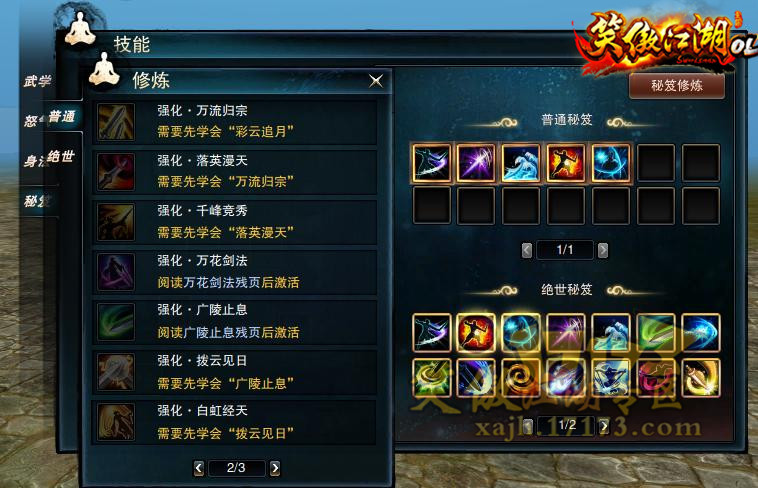Select the 强化·千峰竞秀 list row

[234, 222]
